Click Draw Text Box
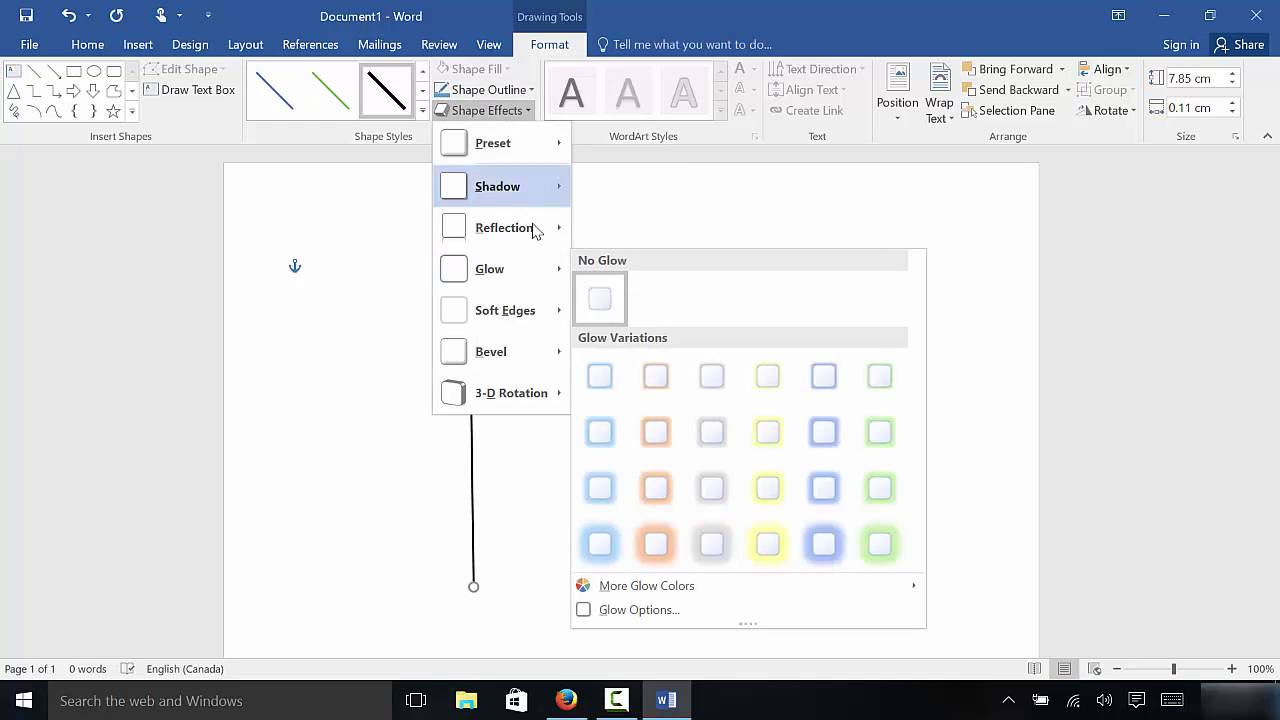 [190, 90]
